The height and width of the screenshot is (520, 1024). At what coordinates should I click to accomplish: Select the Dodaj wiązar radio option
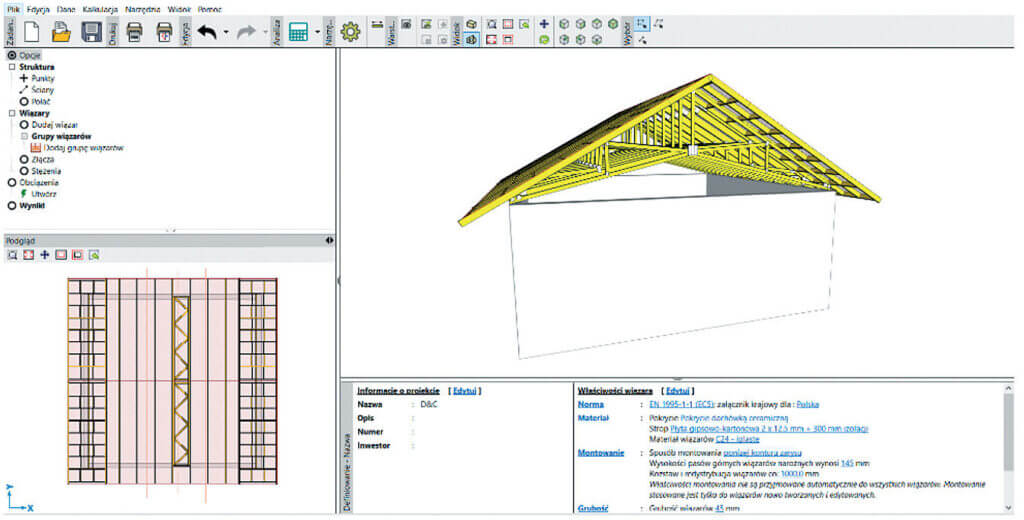24,124
